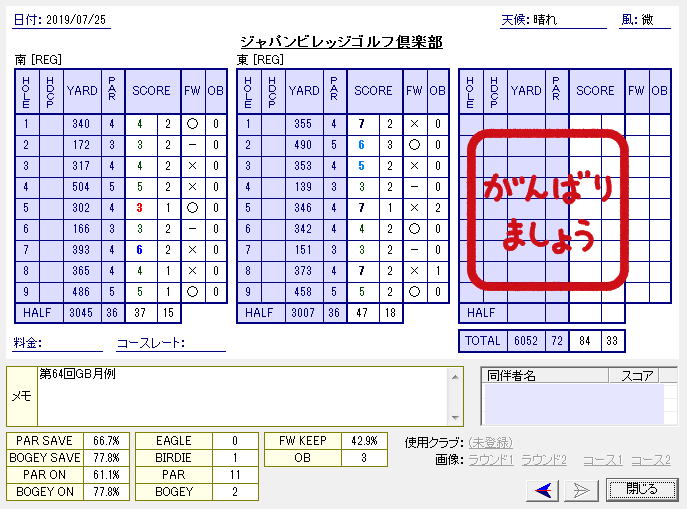Viewport: 687px width, 509px height.
Task: Go to previous round with blue arrow
Action: pyautogui.click(x=542, y=490)
